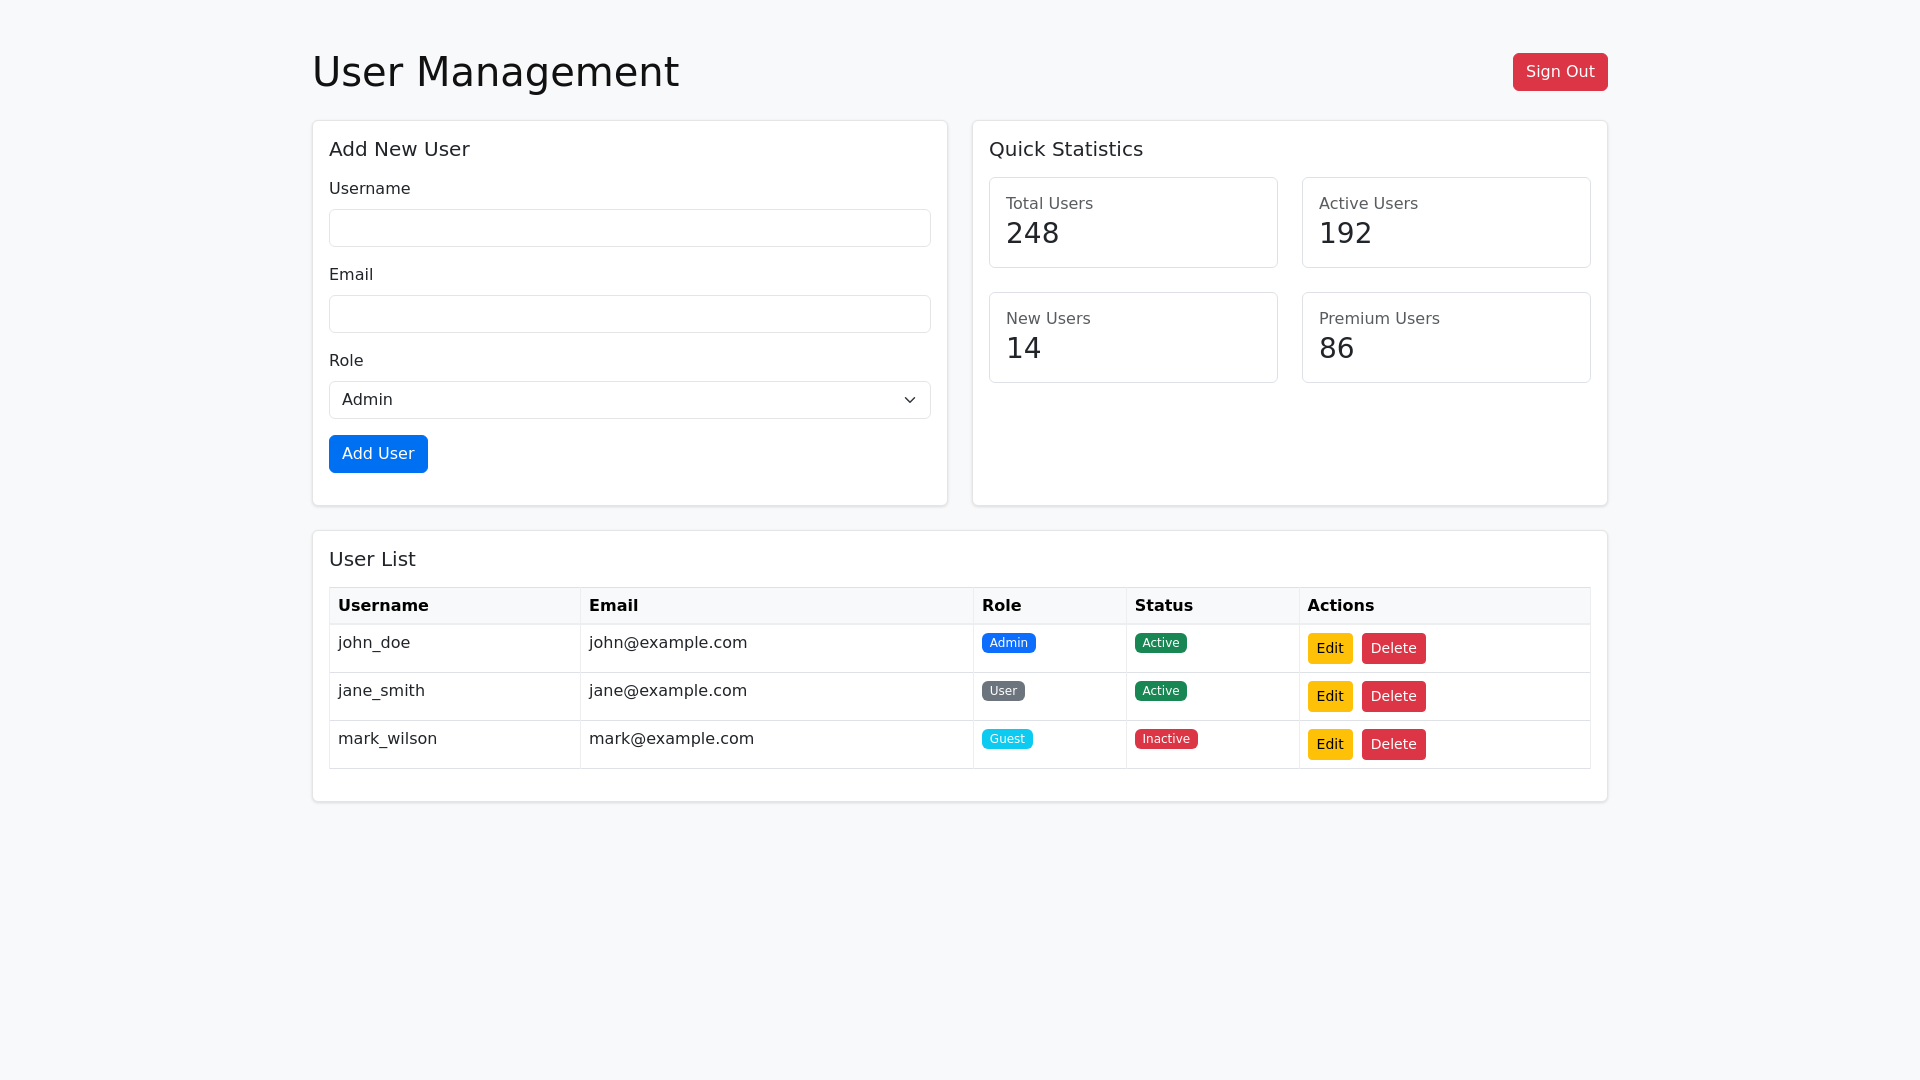Edit the john_doe user
The height and width of the screenshot is (1080, 1920).
[x=1330, y=648]
